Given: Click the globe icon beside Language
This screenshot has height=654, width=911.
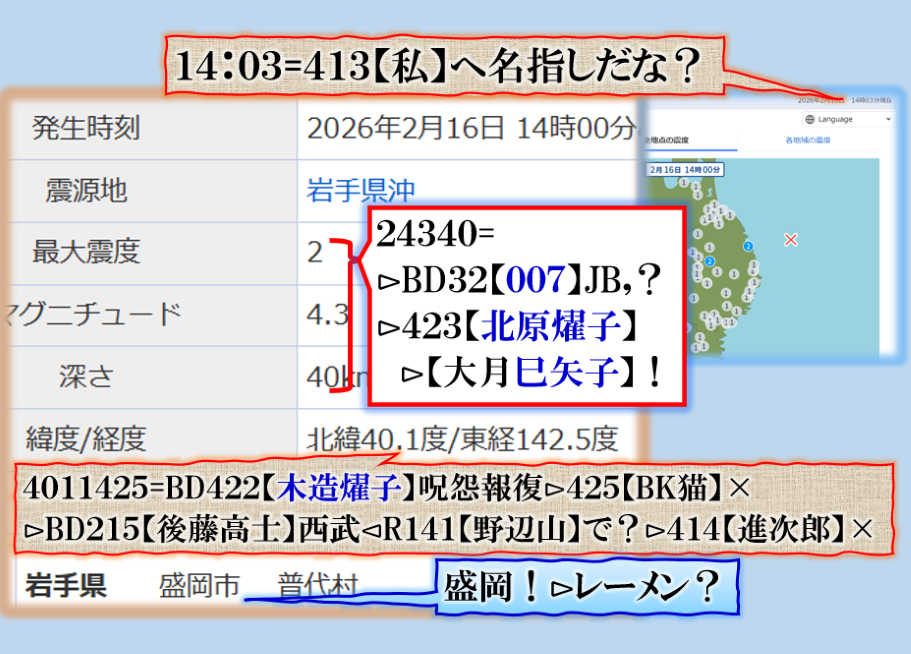Looking at the screenshot, I should pos(809,119).
